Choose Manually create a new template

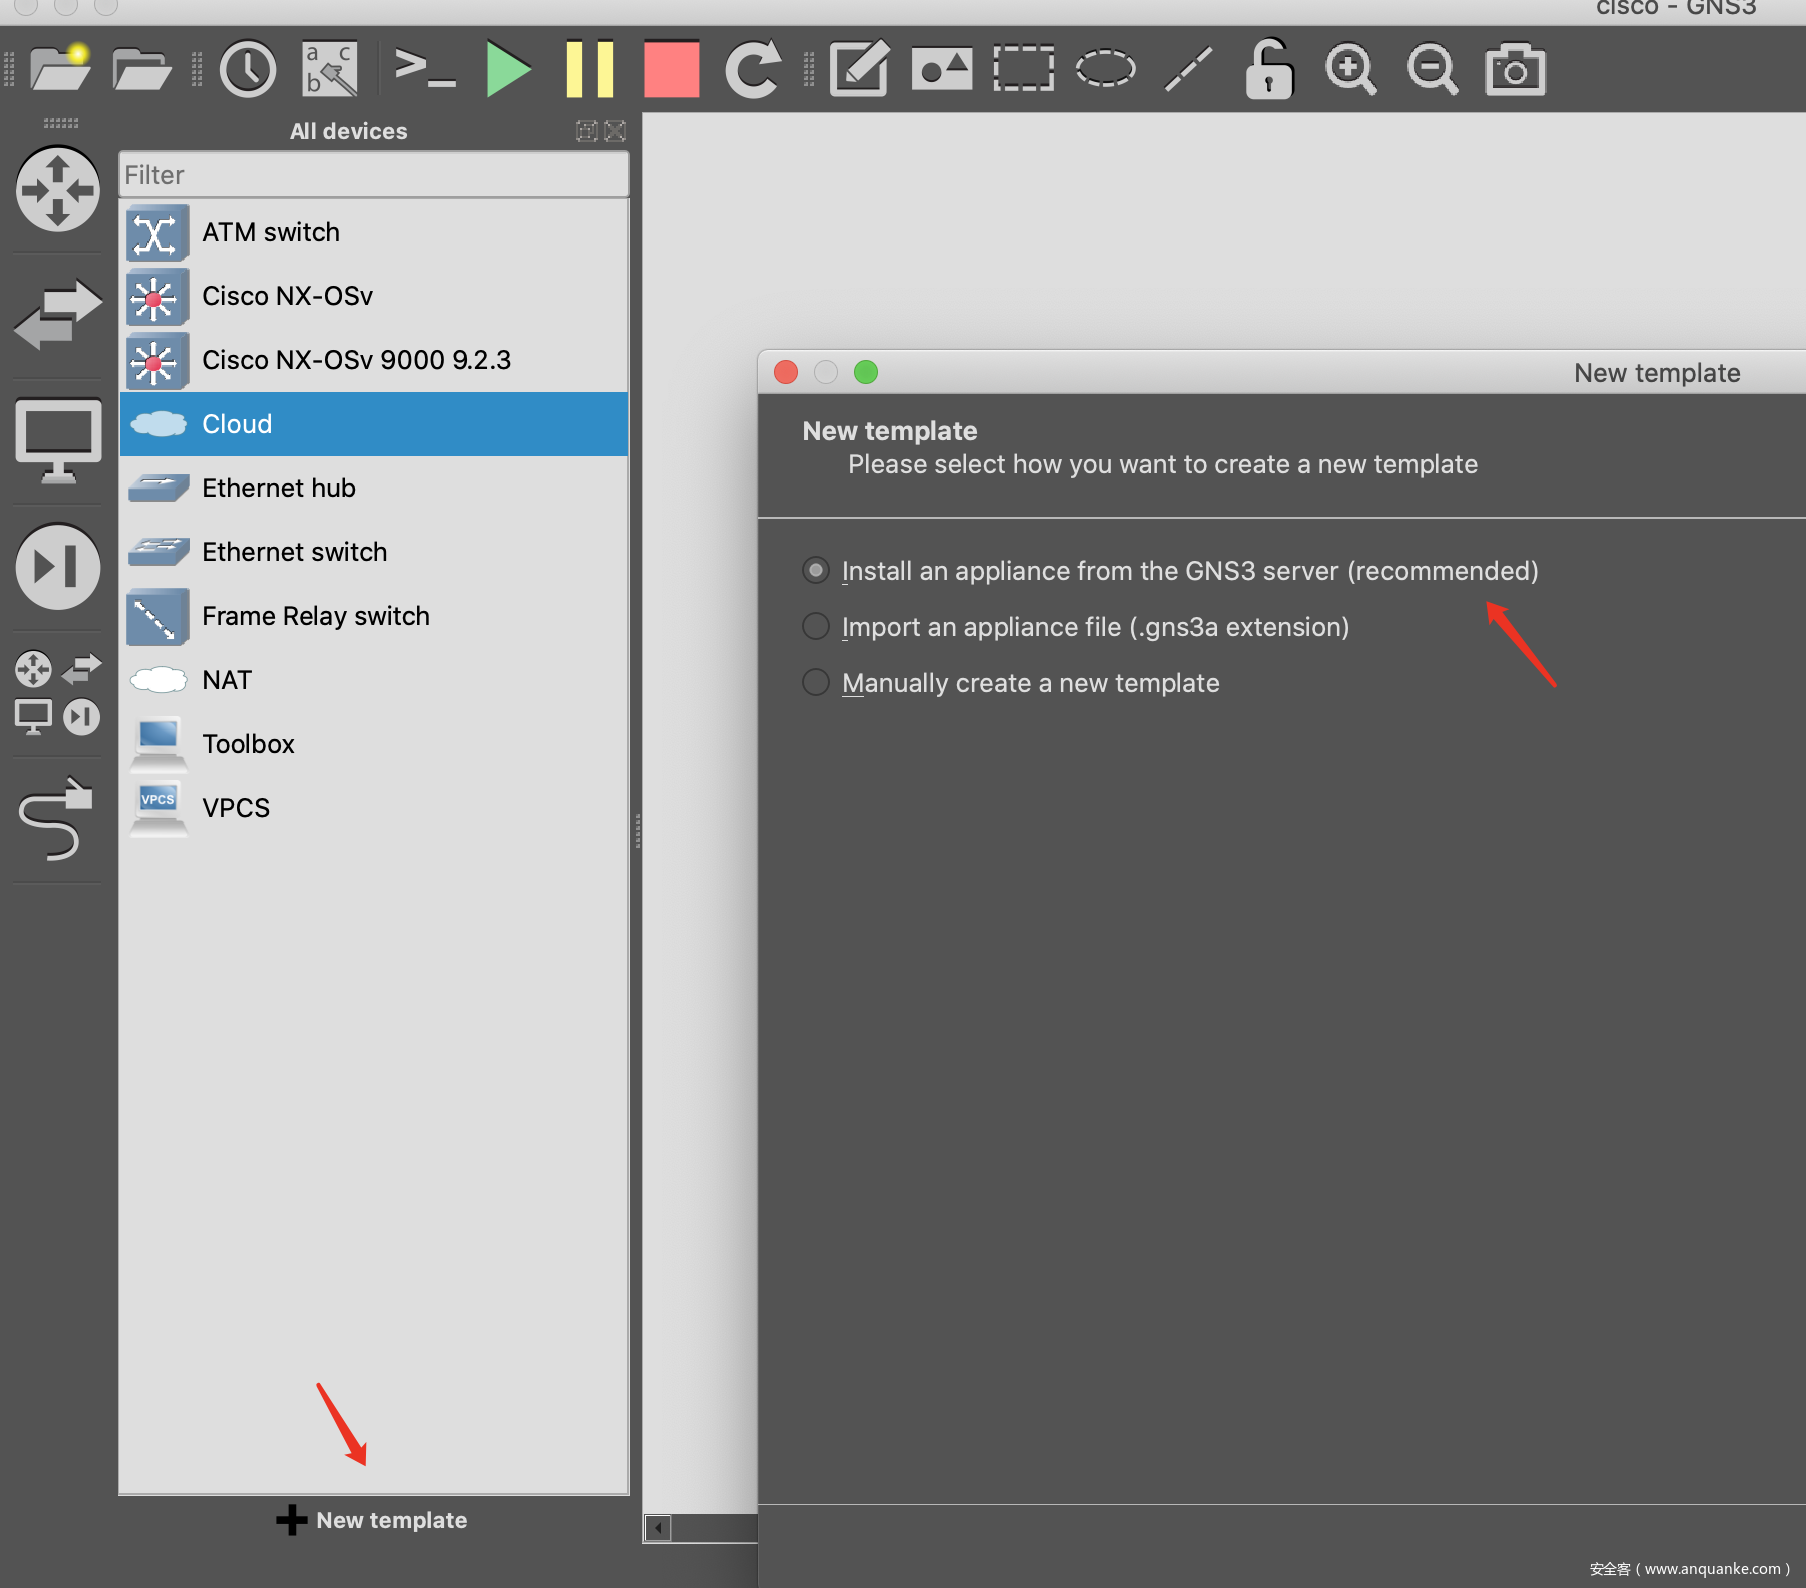816,683
